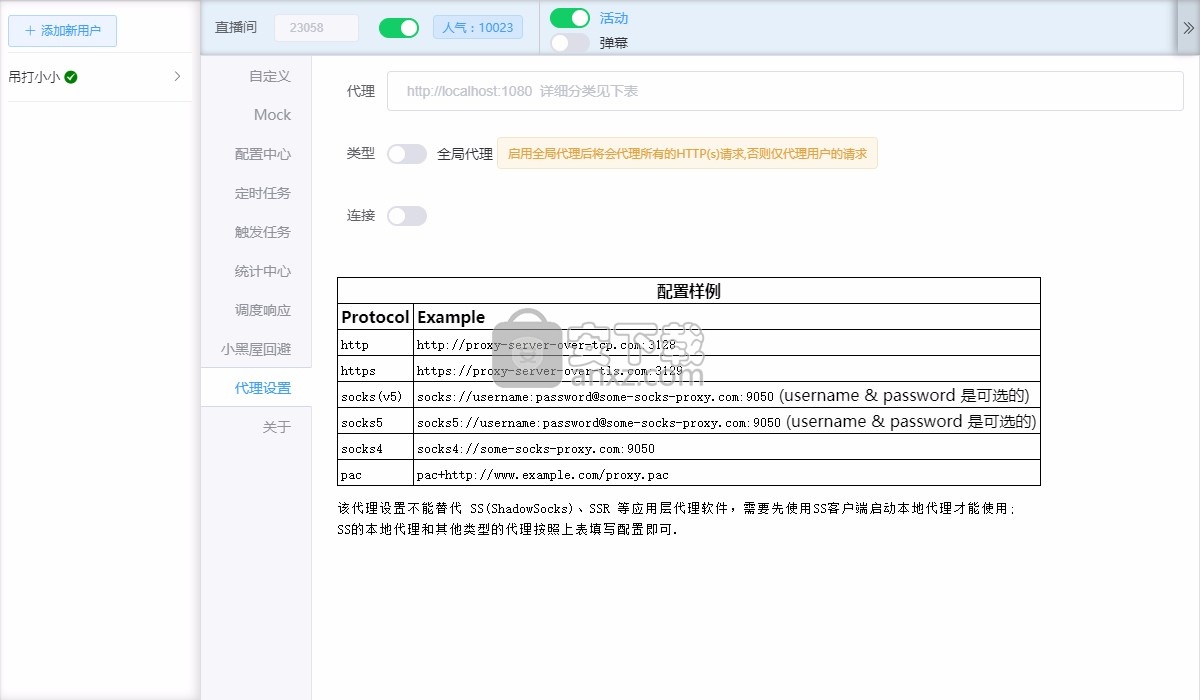This screenshot has height=700, width=1200.
Task: Switch to the 调度响应 tab
Action: (x=256, y=310)
